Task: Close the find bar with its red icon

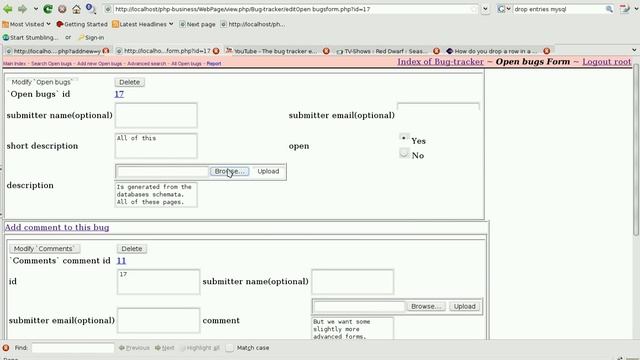Action: [6, 348]
